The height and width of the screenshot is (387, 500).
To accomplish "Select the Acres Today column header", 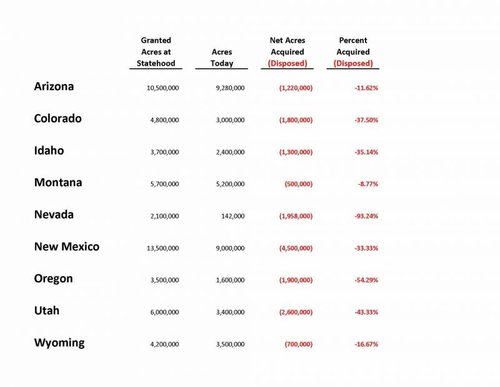I will coord(222,57).
